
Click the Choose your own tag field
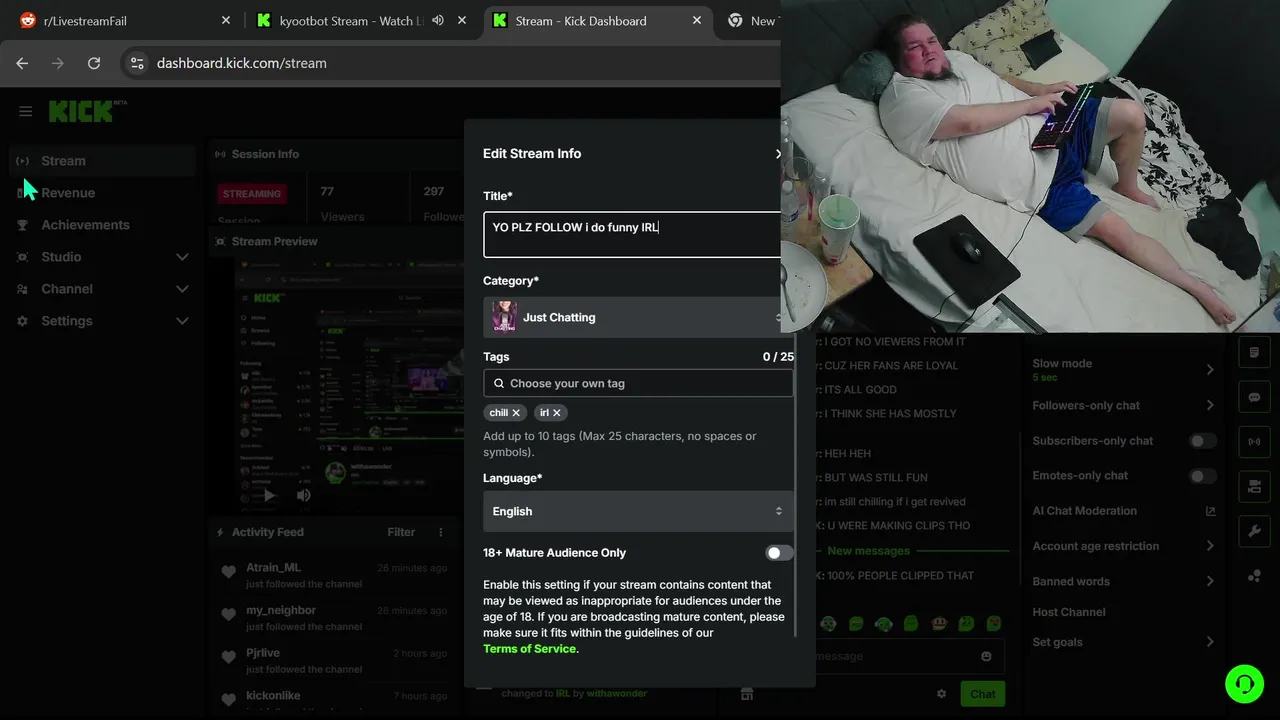tap(638, 383)
